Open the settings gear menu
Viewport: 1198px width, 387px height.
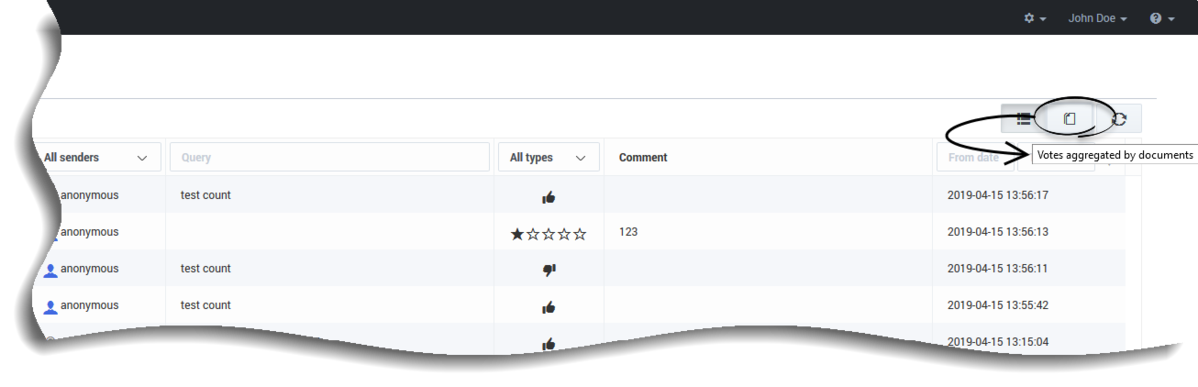[1034, 18]
